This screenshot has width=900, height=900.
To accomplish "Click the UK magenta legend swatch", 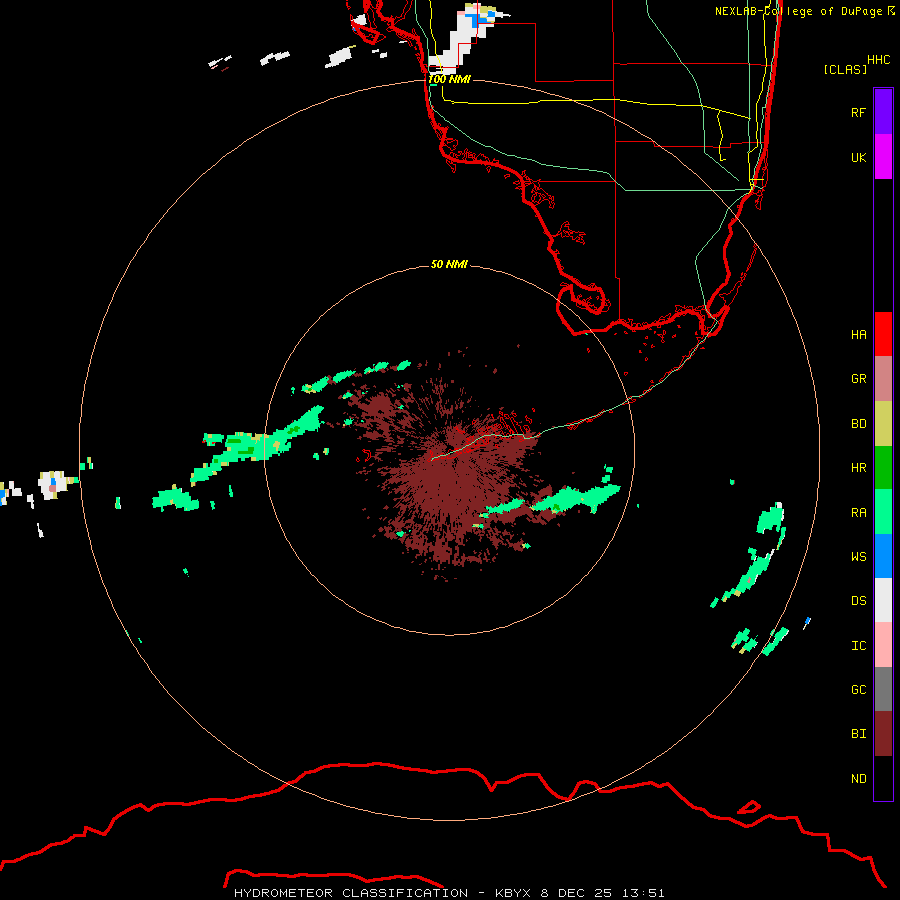I will [883, 157].
